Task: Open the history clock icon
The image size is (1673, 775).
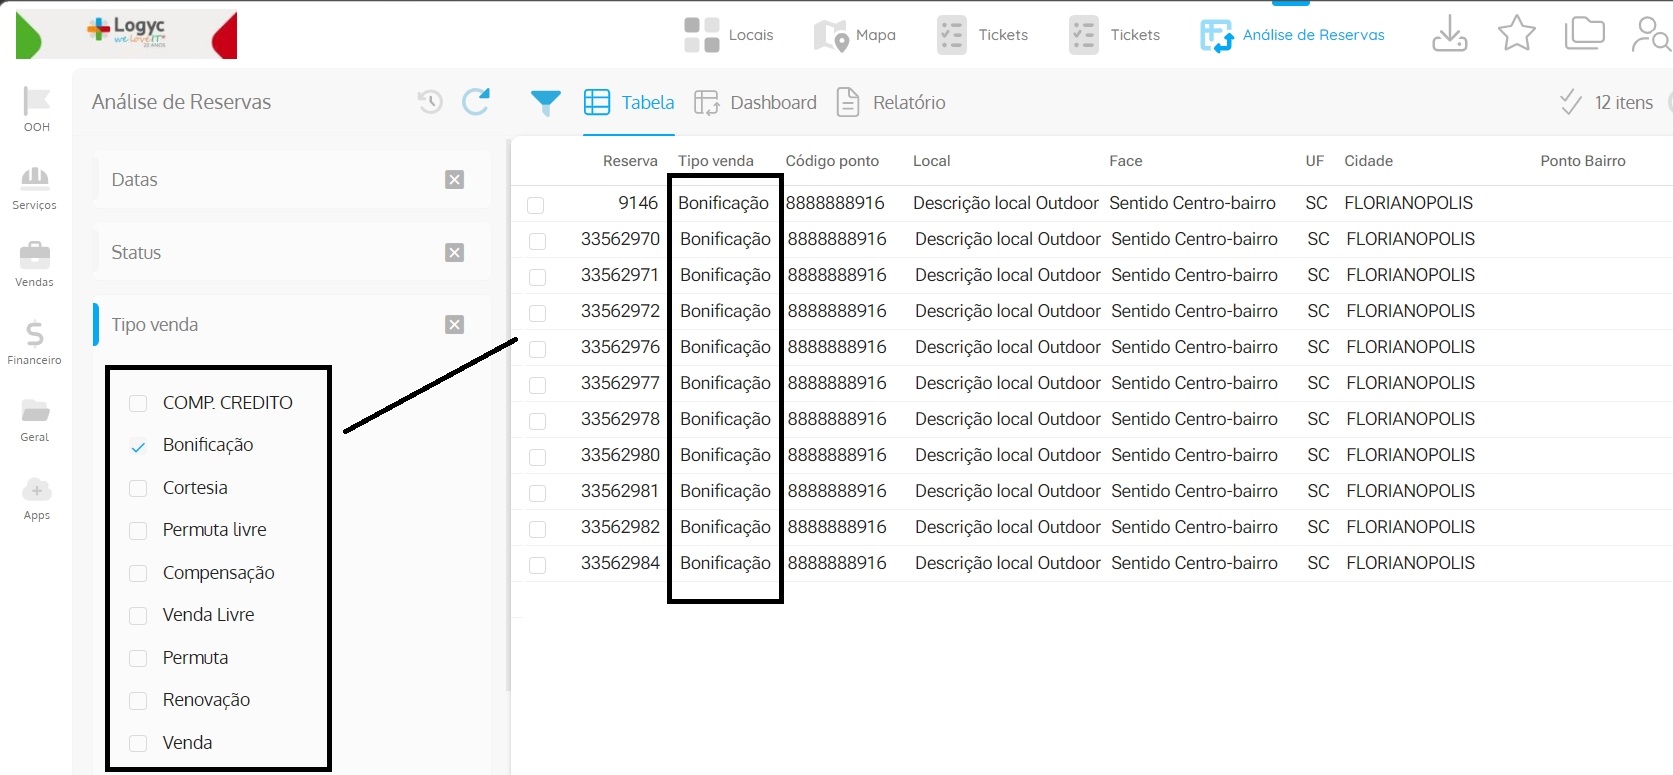Action: point(430,102)
